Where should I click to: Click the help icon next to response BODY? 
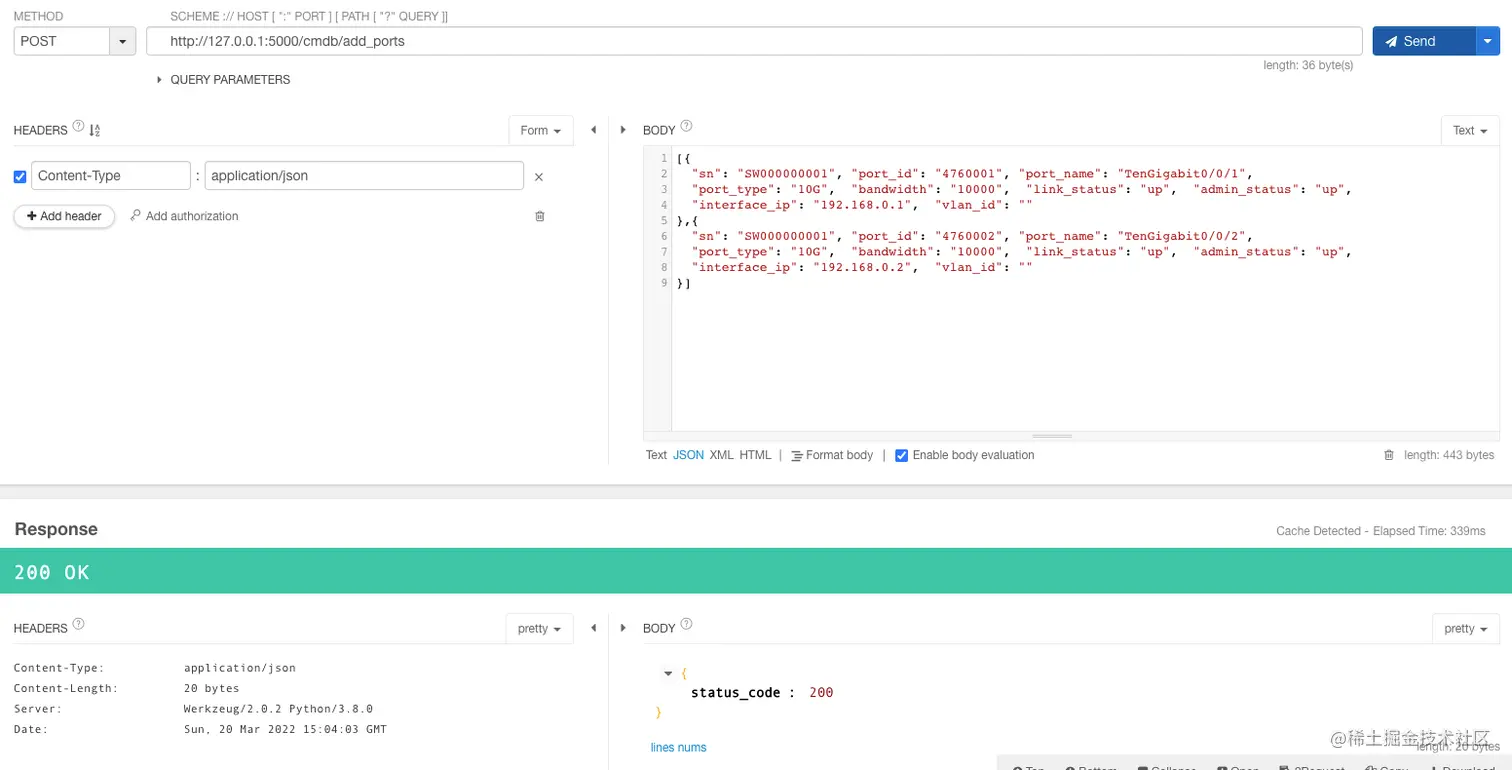[x=686, y=625]
